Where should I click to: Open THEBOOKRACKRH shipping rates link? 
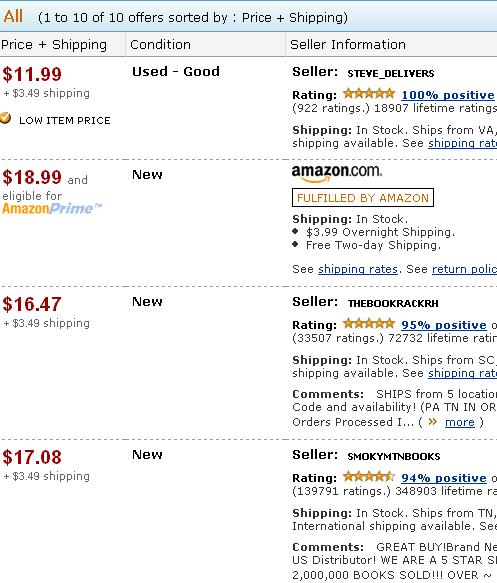(462, 373)
